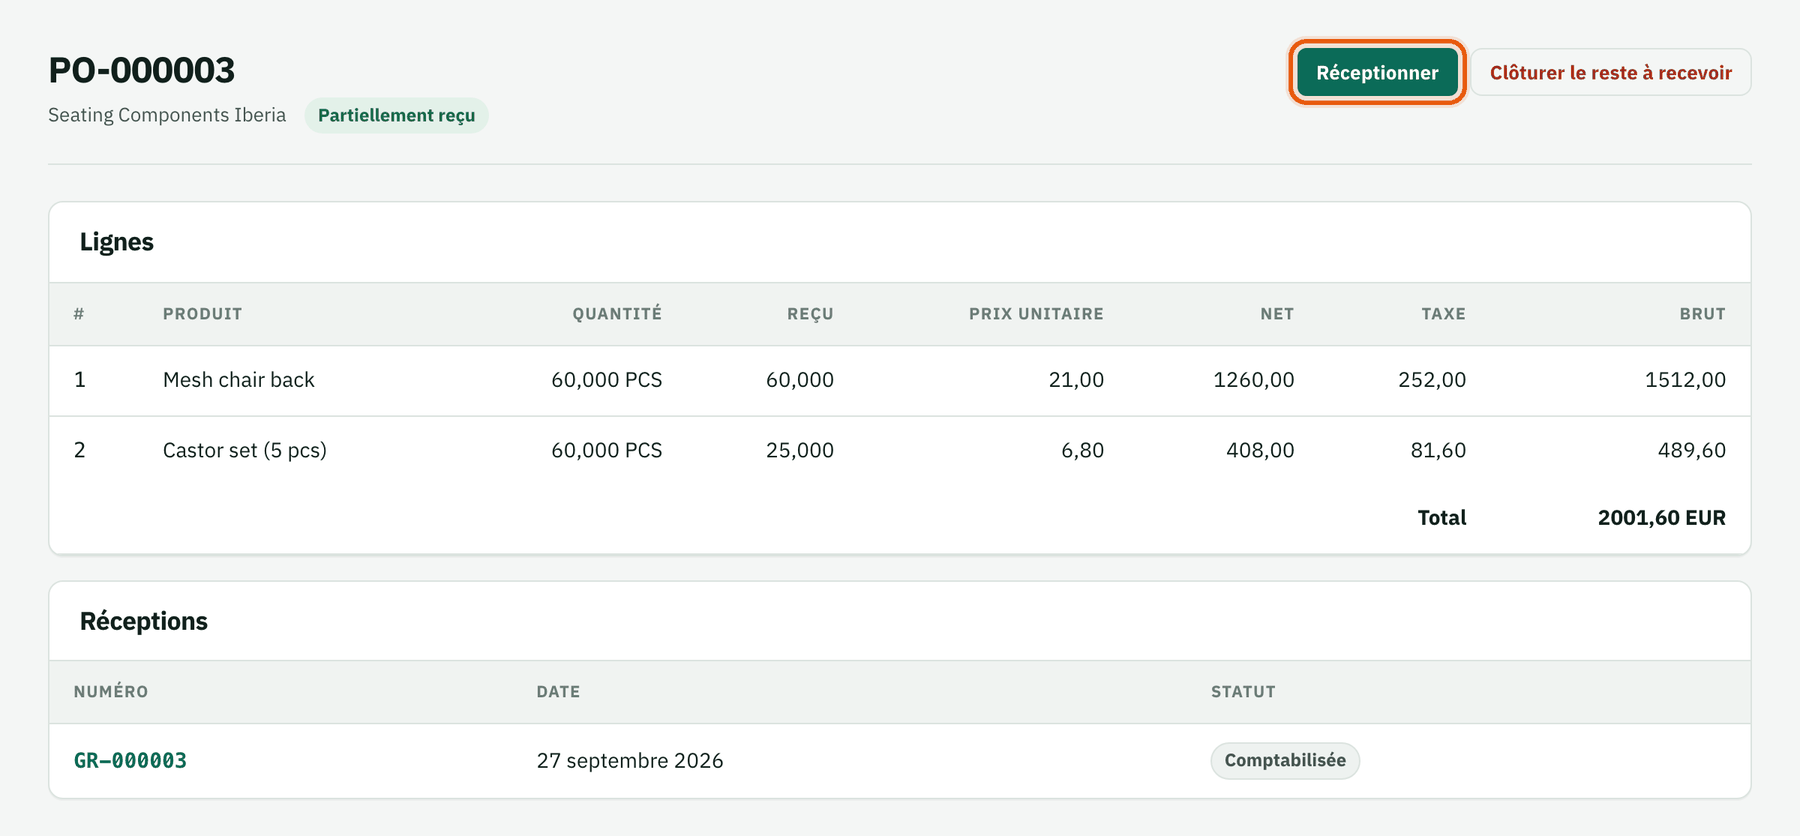Select gross amount 489,60
The image size is (1800, 836).
tap(1692, 450)
